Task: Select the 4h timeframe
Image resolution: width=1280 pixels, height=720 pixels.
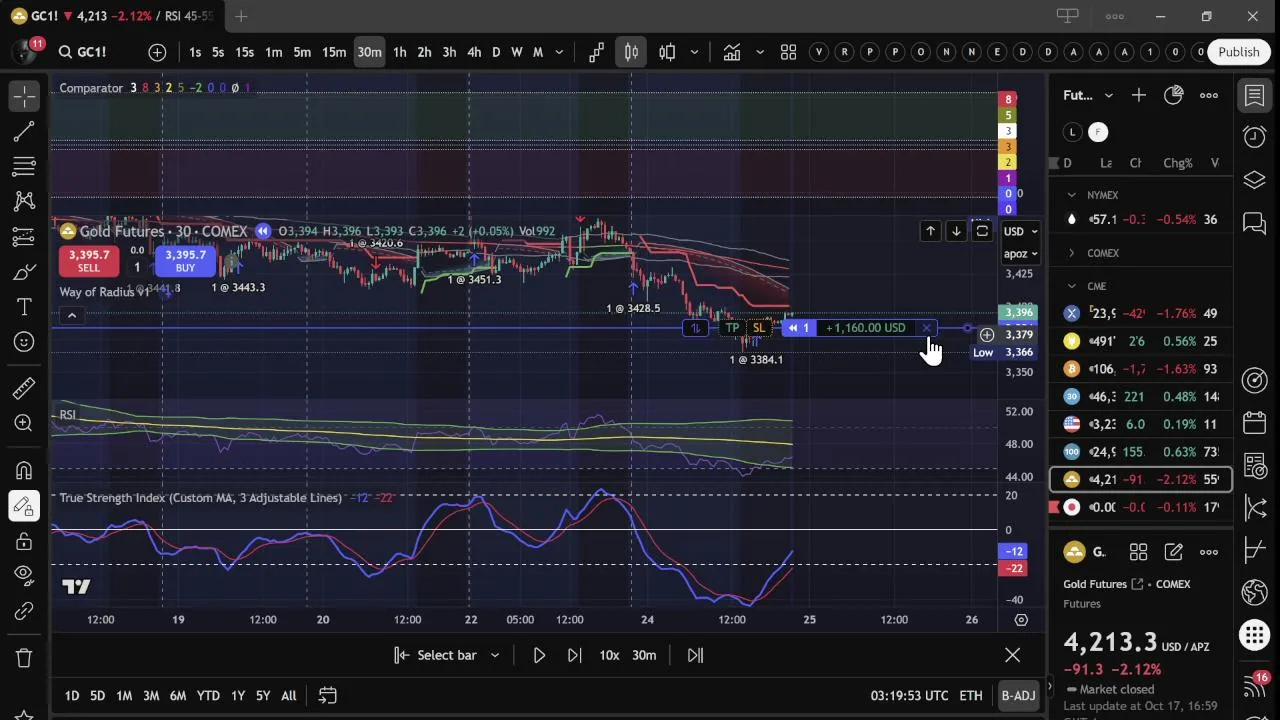Action: point(474,52)
